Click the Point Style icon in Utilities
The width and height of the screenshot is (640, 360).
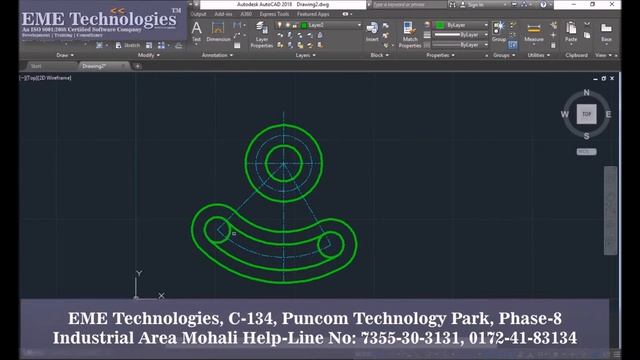pos(553,35)
